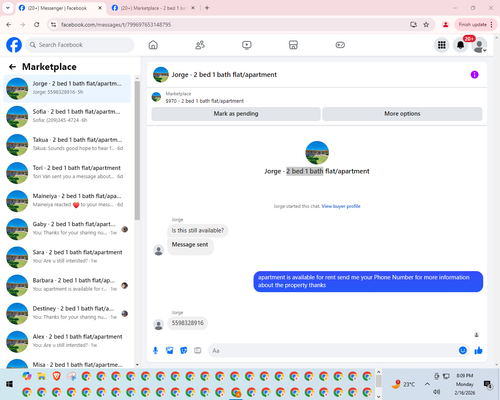Open the Marketplace storefront icon in top navigation

pos(293,45)
